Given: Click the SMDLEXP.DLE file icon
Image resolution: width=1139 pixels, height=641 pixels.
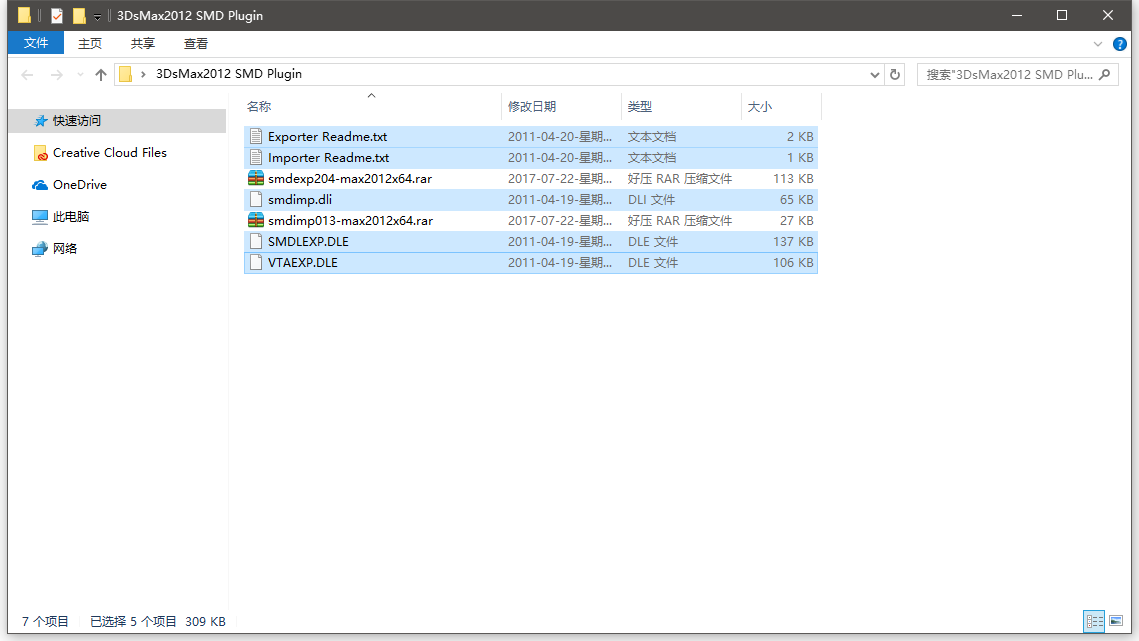Looking at the screenshot, I should coord(256,242).
